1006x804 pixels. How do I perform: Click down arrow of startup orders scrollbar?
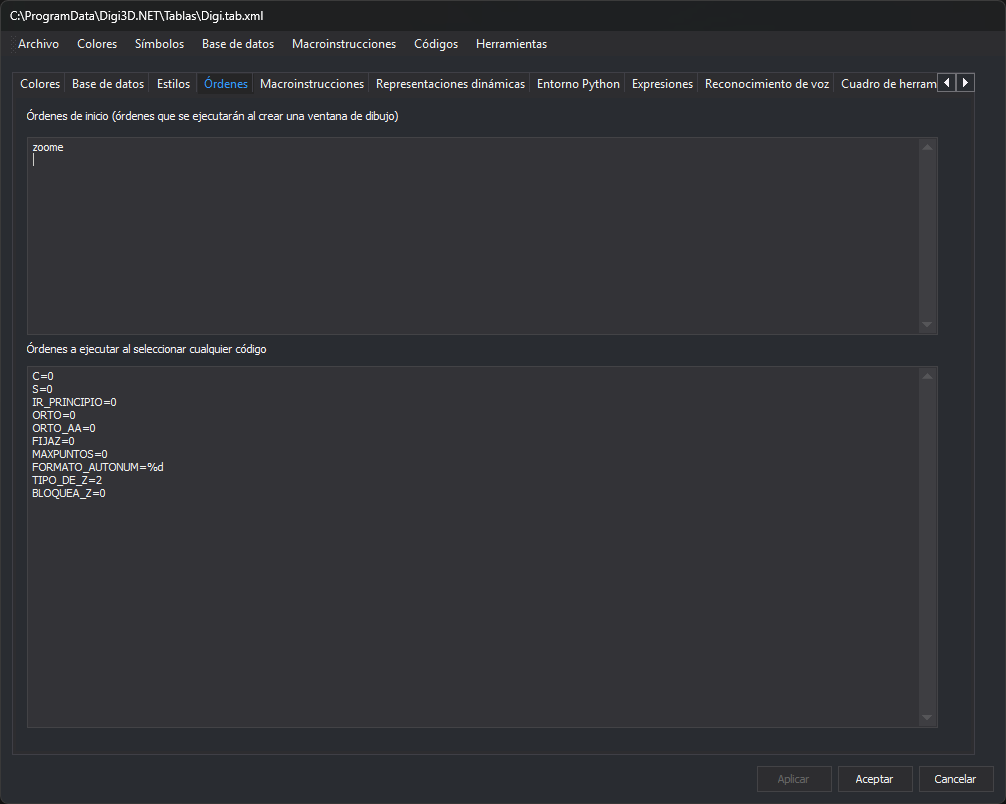(927, 325)
